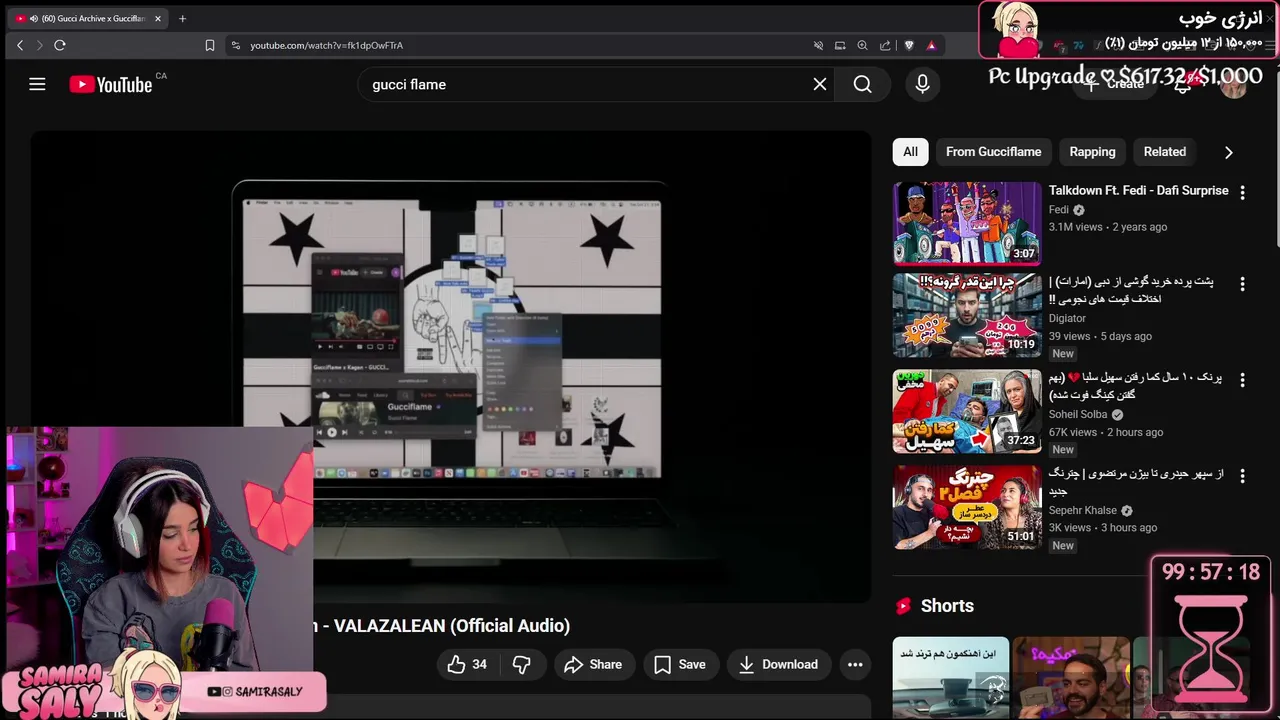Open the Soheil Solba channel name

point(1078,414)
